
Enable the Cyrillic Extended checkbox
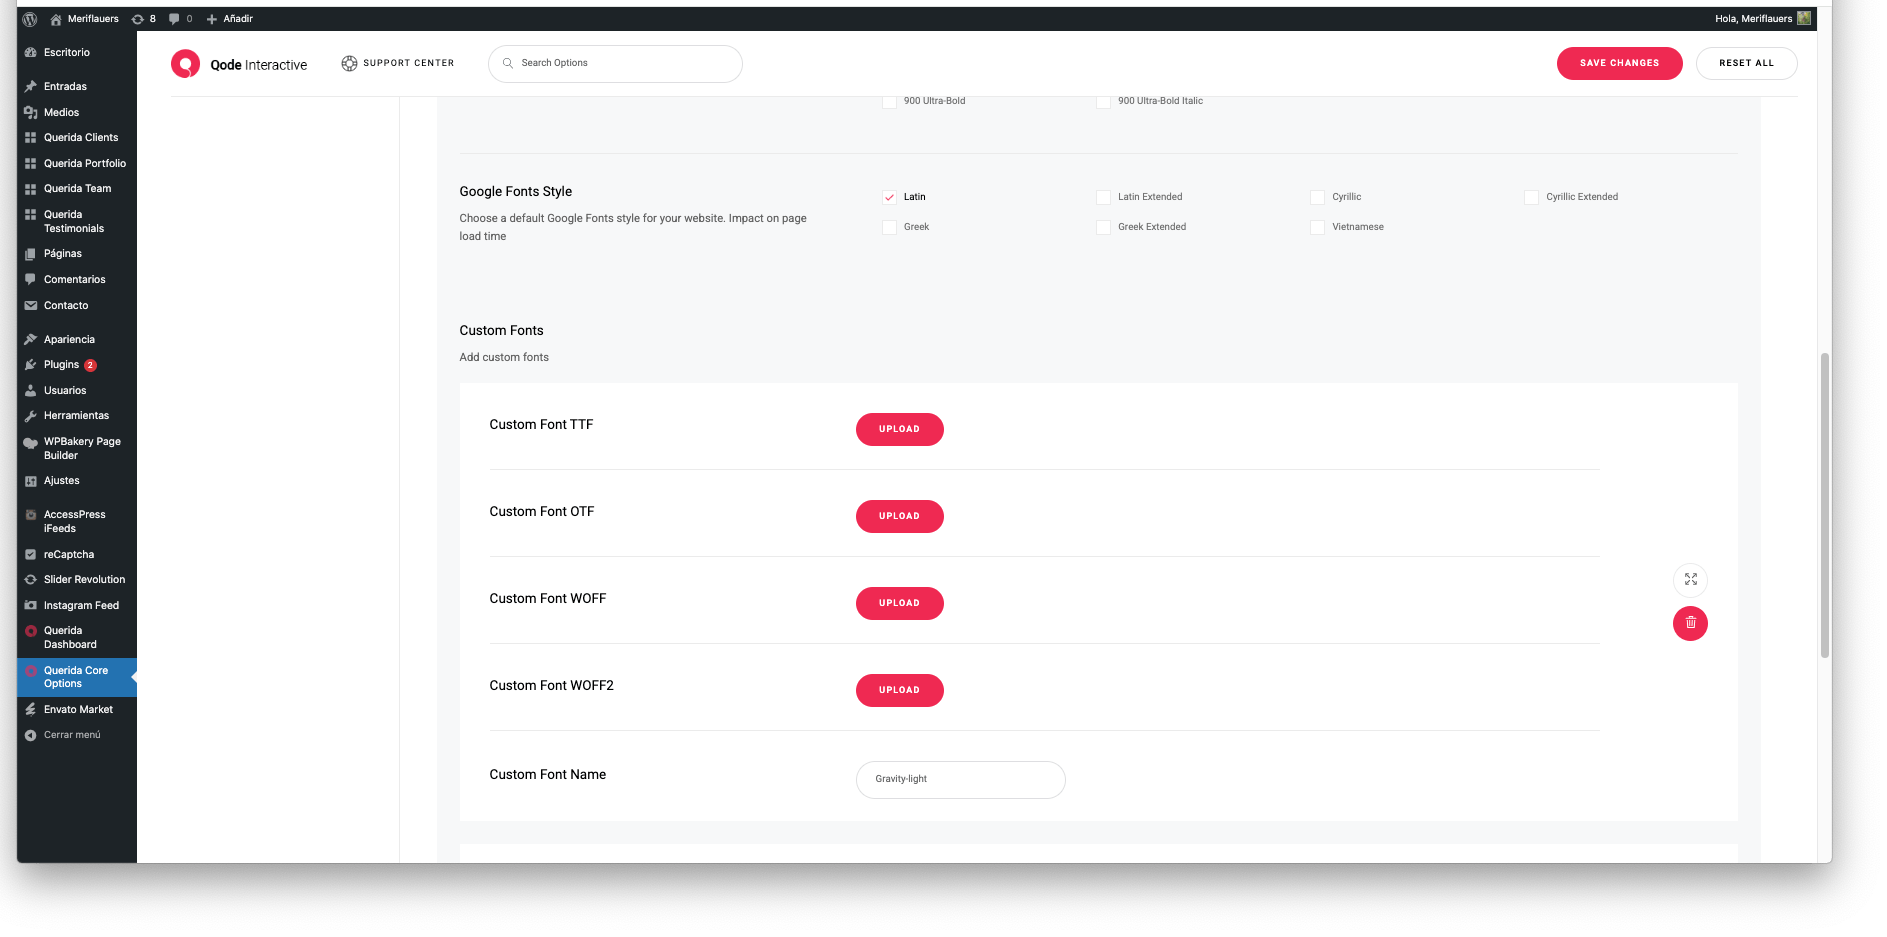point(1531,197)
